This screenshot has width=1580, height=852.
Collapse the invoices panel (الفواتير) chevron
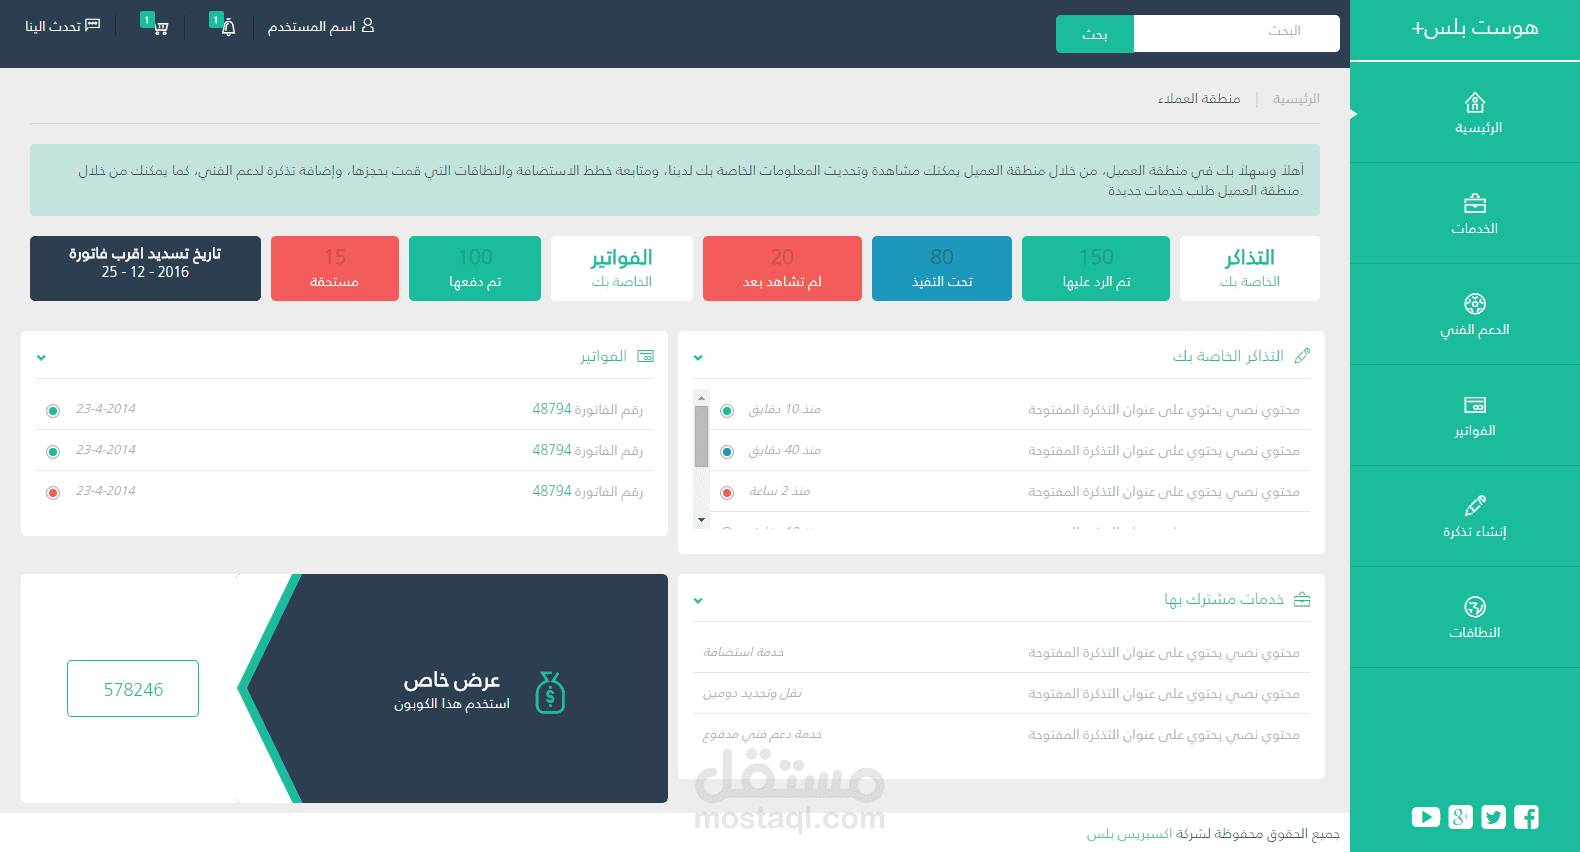pos(41,358)
